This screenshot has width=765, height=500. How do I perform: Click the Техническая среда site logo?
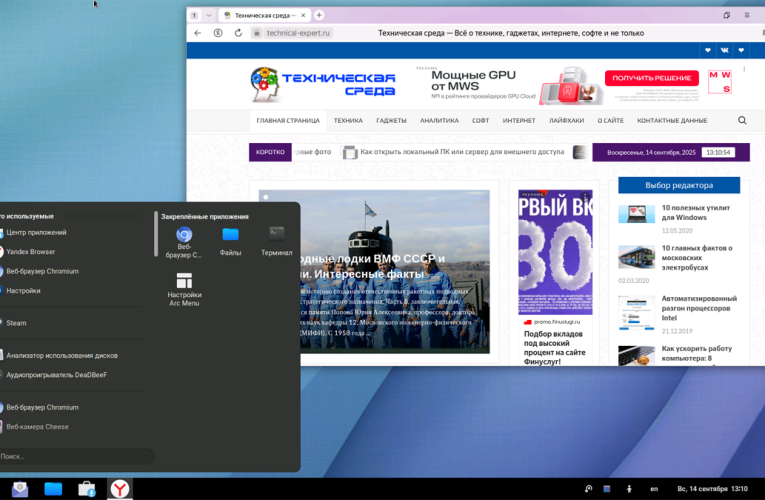click(322, 84)
